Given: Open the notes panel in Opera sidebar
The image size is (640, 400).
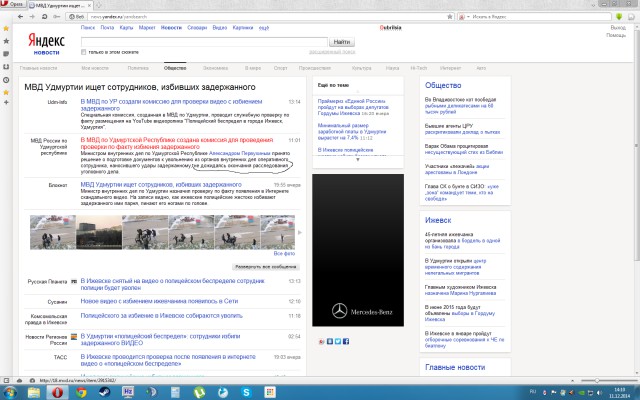Looking at the screenshot, I should pyautogui.click(x=6, y=54).
